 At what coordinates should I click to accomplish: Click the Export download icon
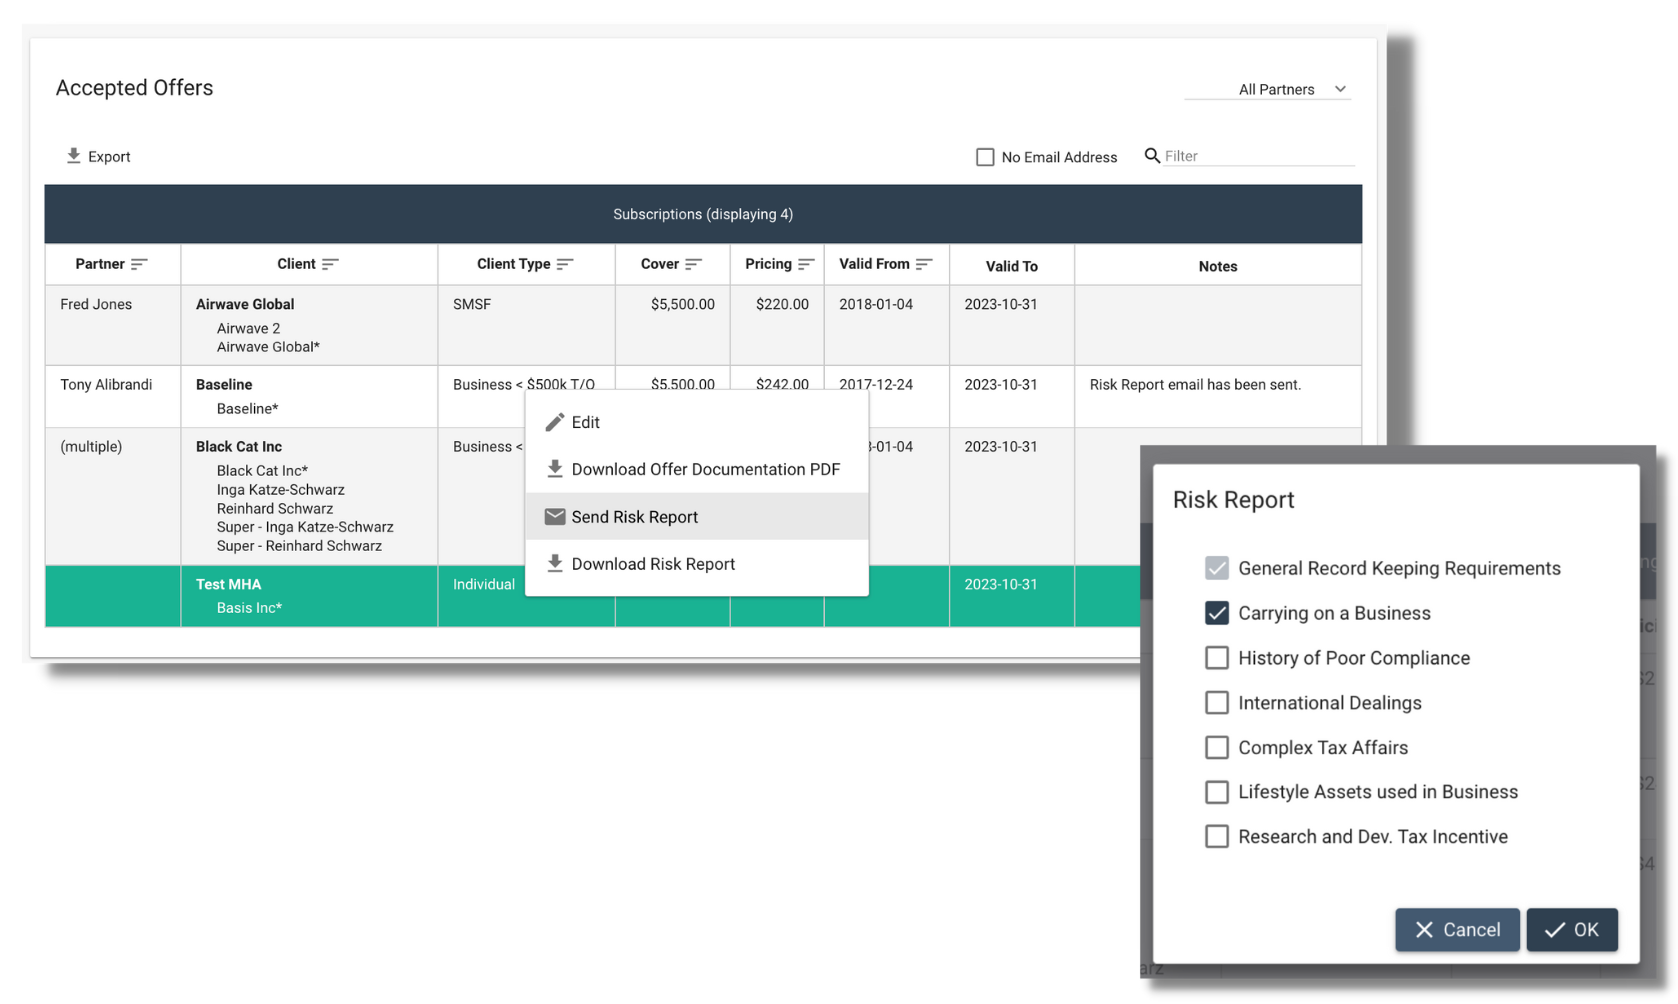pyautogui.click(x=73, y=156)
